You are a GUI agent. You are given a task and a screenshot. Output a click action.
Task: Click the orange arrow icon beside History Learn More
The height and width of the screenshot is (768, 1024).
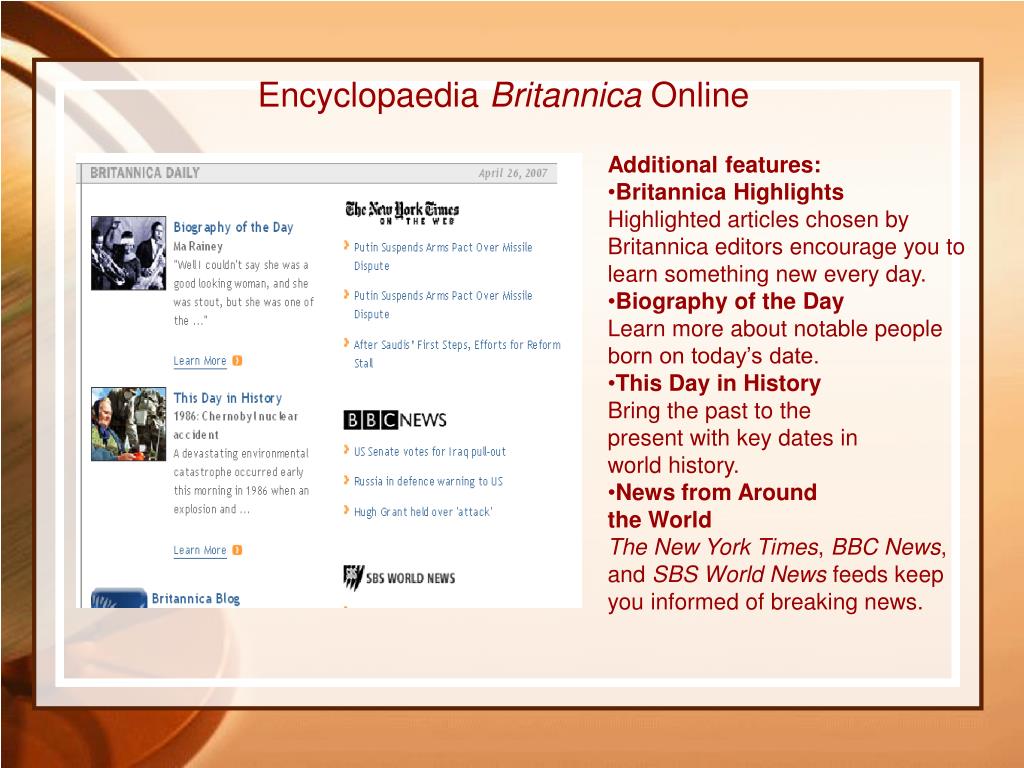[237, 550]
